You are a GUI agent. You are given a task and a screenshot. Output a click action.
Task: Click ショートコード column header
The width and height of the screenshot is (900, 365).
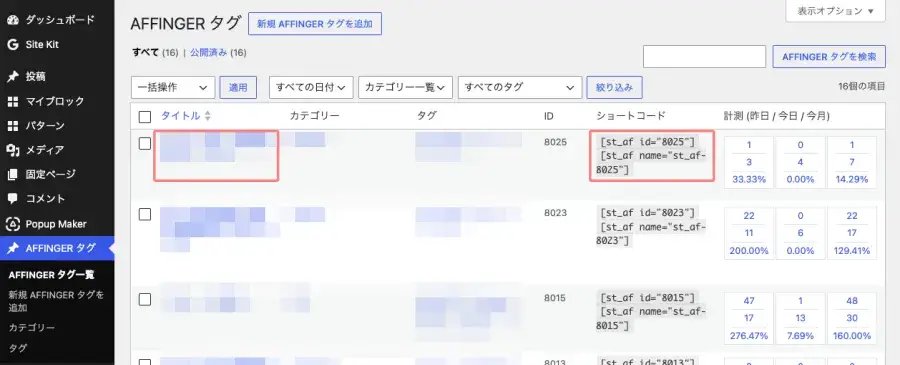point(631,116)
